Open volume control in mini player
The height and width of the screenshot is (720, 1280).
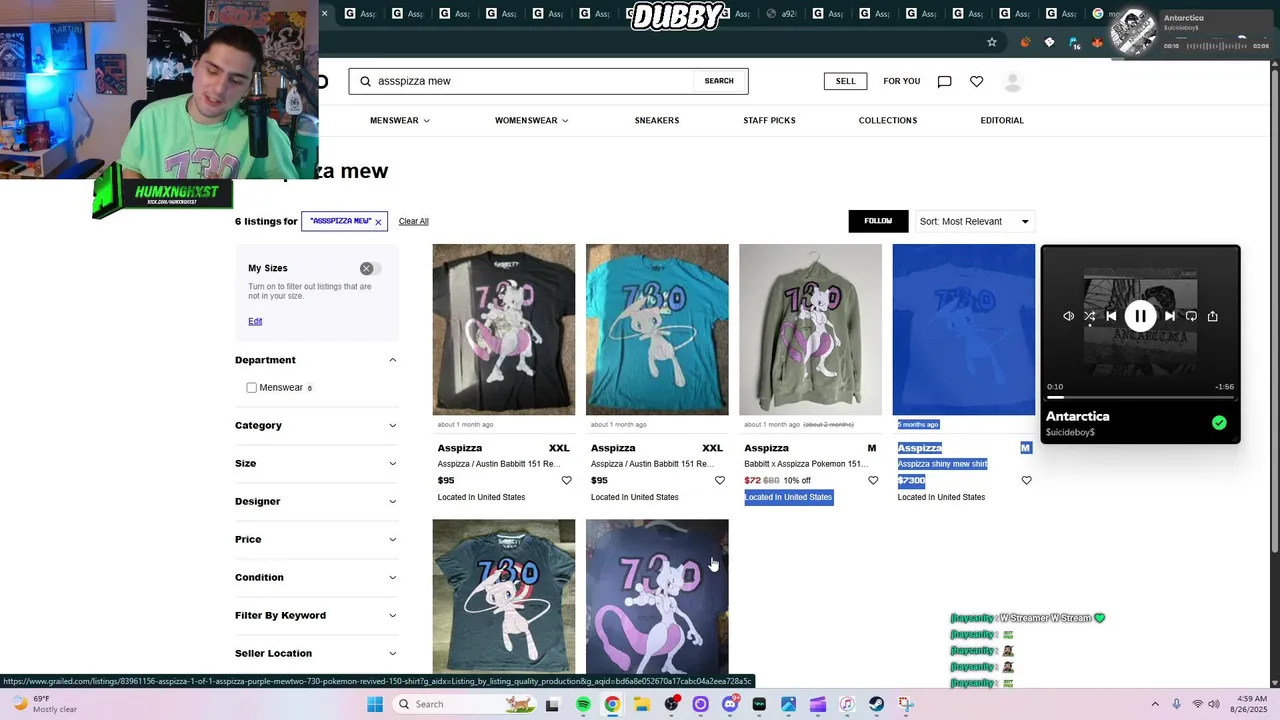pos(1068,316)
